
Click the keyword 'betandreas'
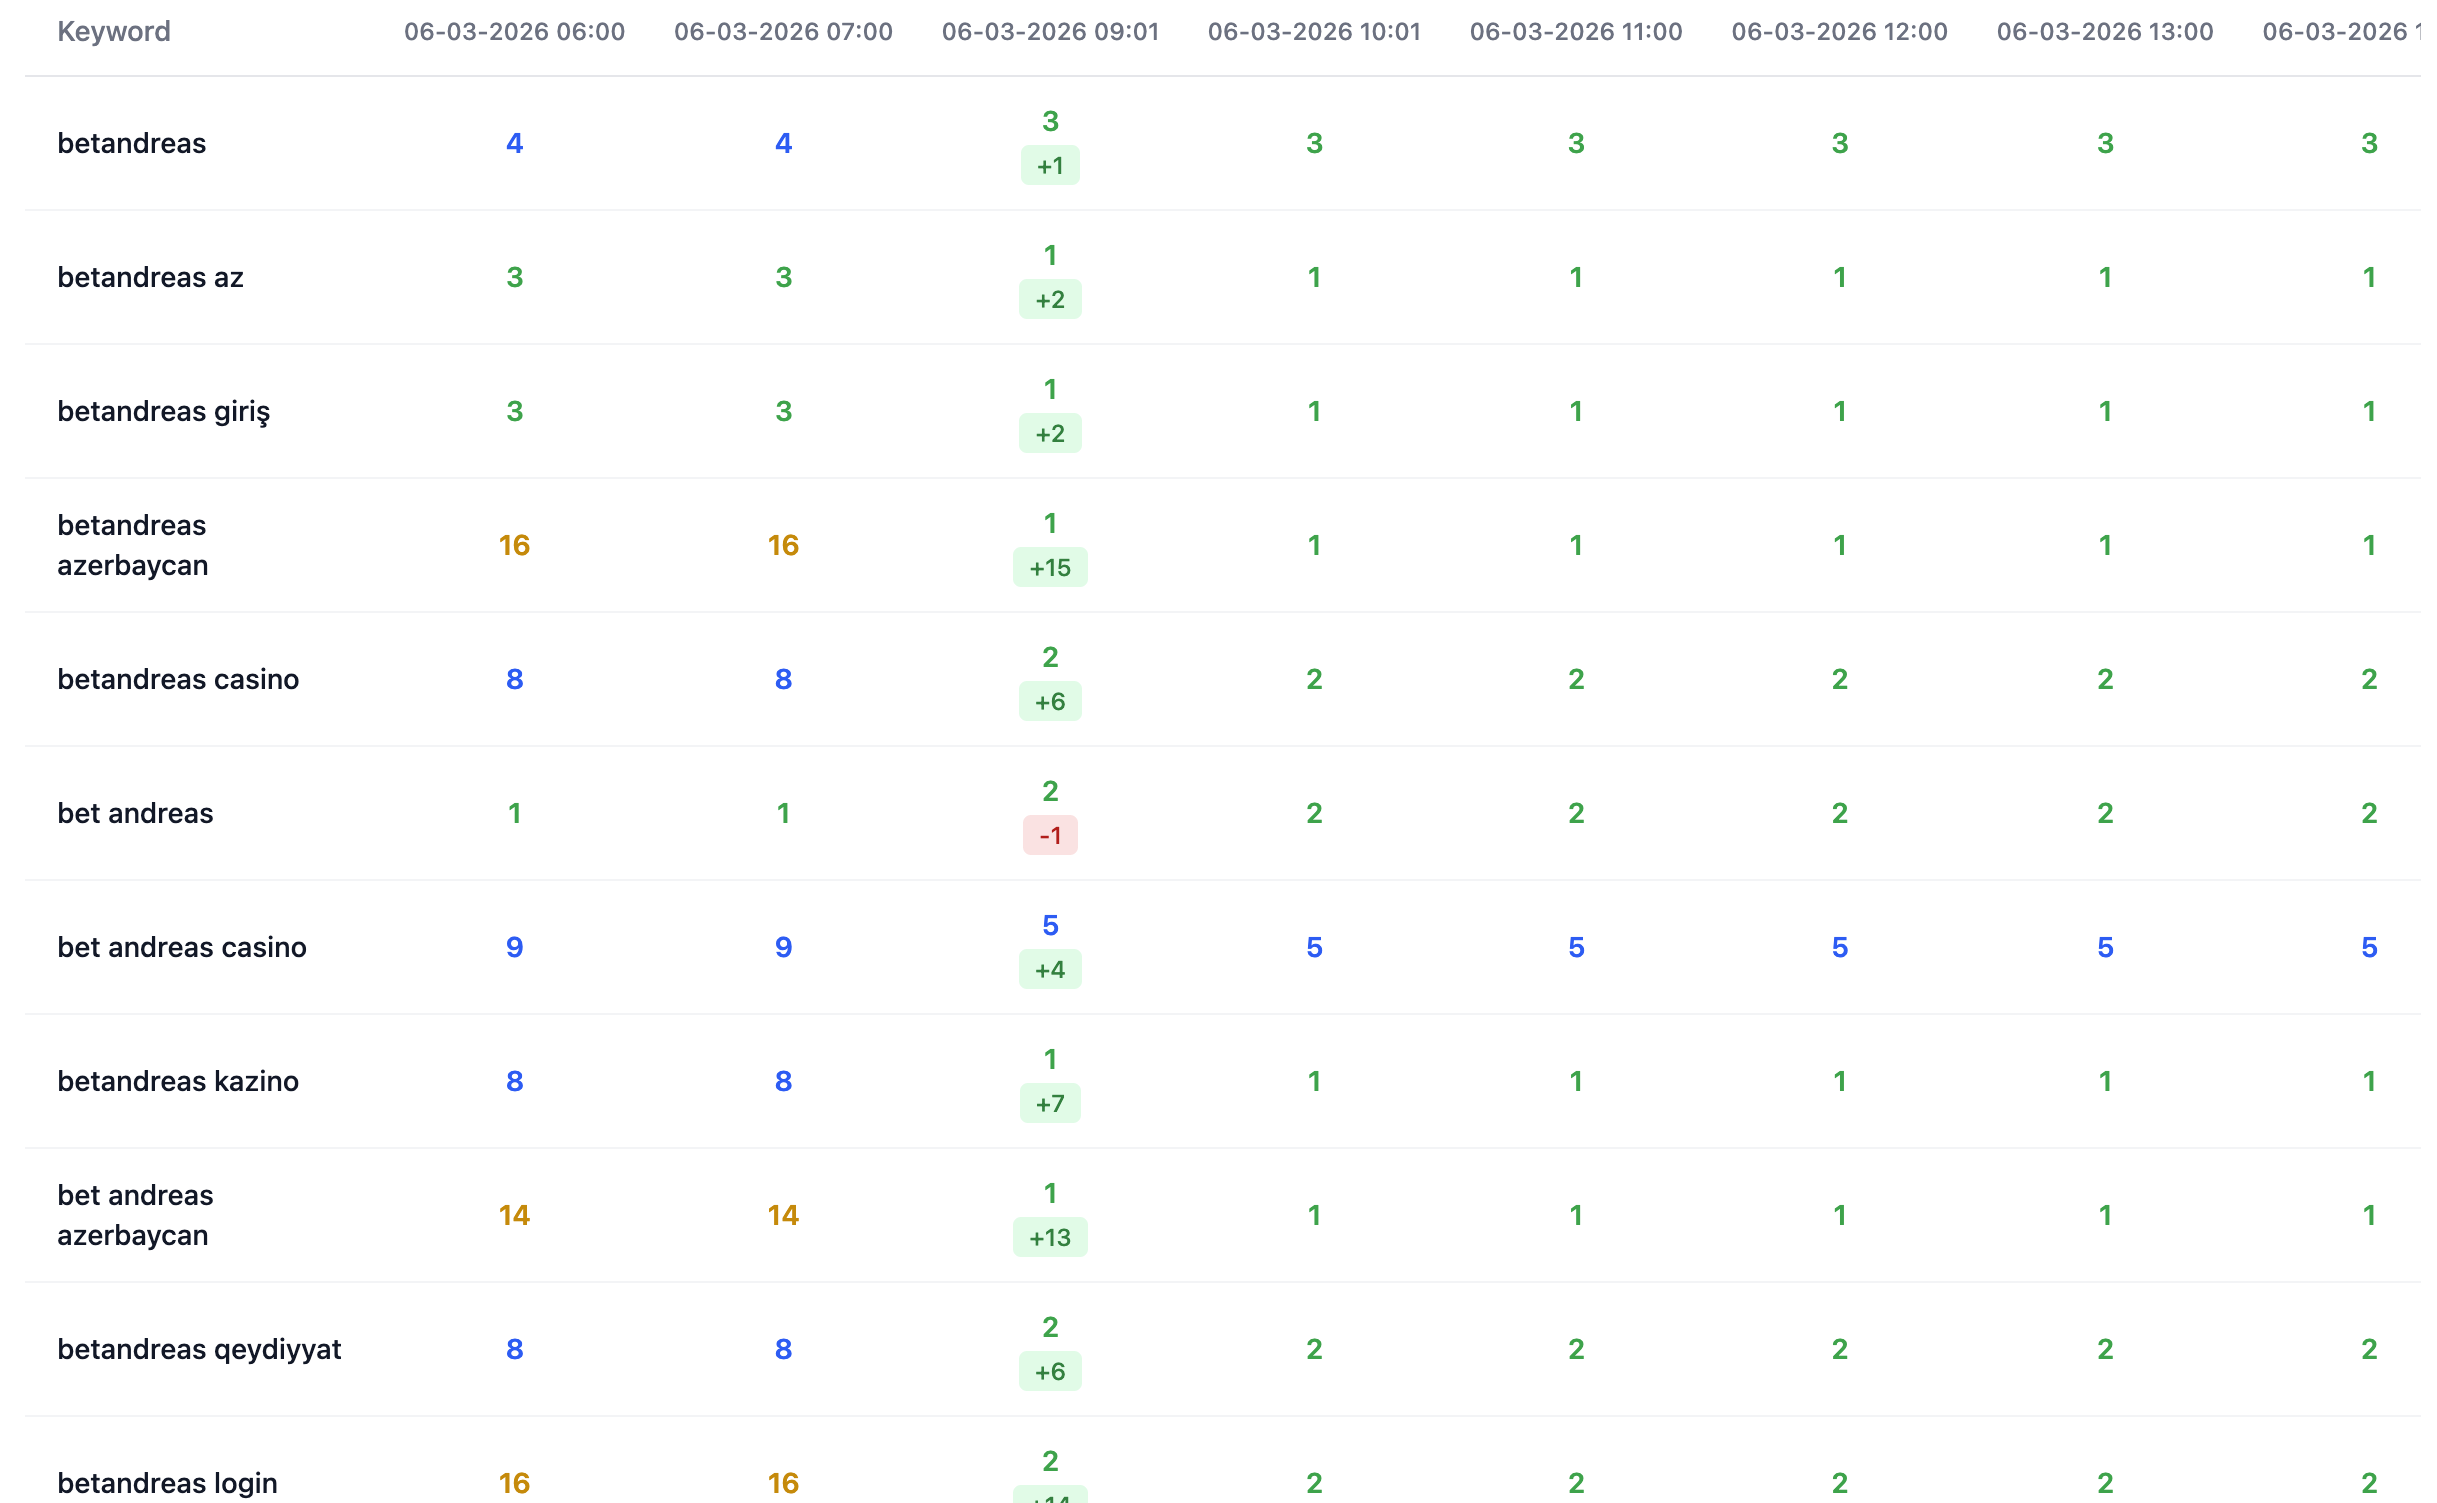click(132, 143)
